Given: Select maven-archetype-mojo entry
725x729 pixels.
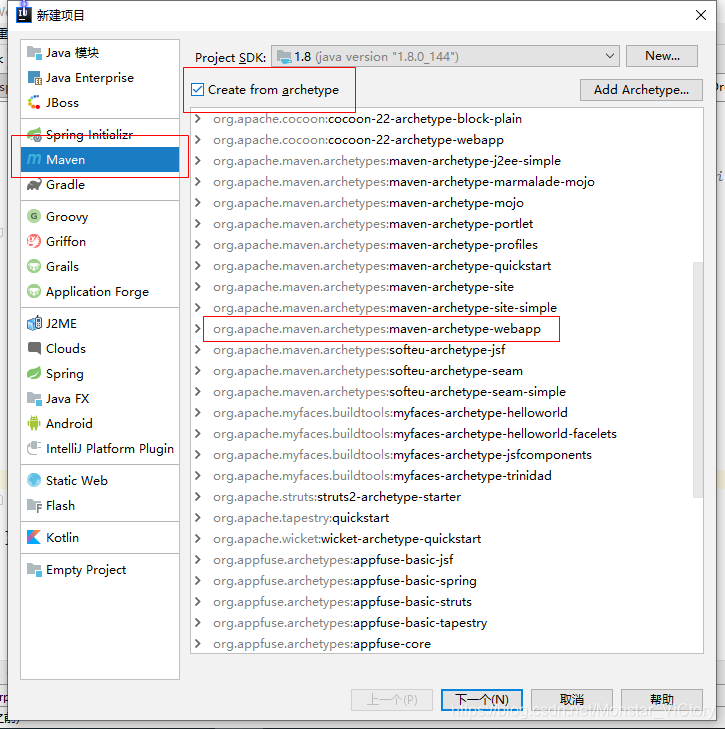Looking at the screenshot, I should pos(368,203).
